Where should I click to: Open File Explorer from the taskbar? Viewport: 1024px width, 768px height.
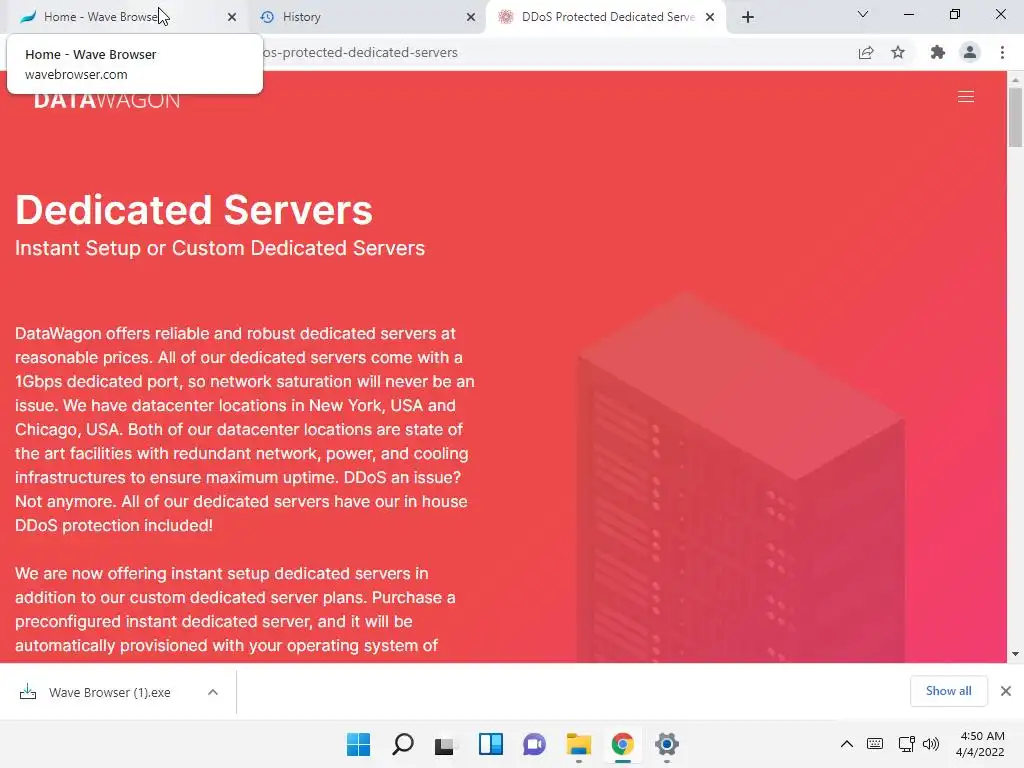(579, 744)
